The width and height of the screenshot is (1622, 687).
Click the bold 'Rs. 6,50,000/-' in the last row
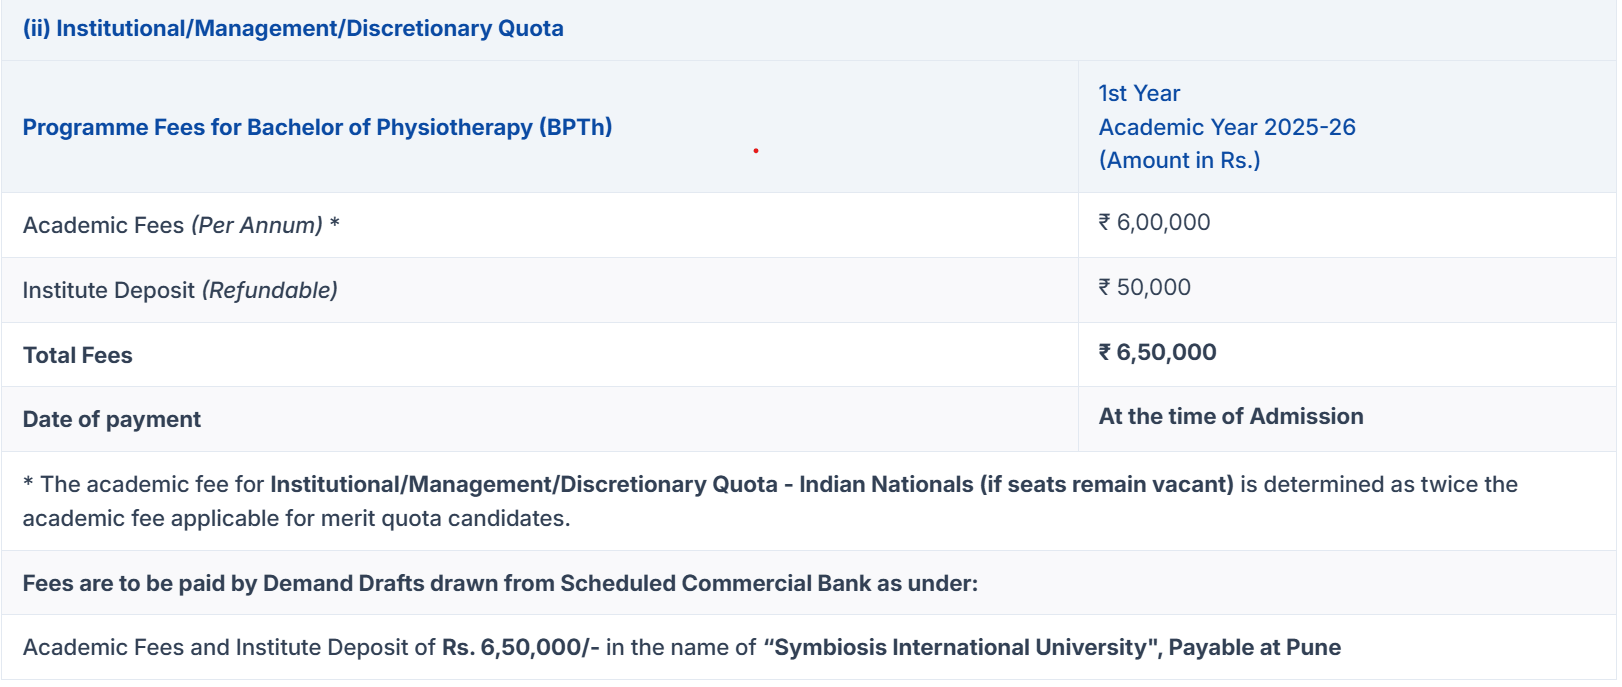[521, 647]
